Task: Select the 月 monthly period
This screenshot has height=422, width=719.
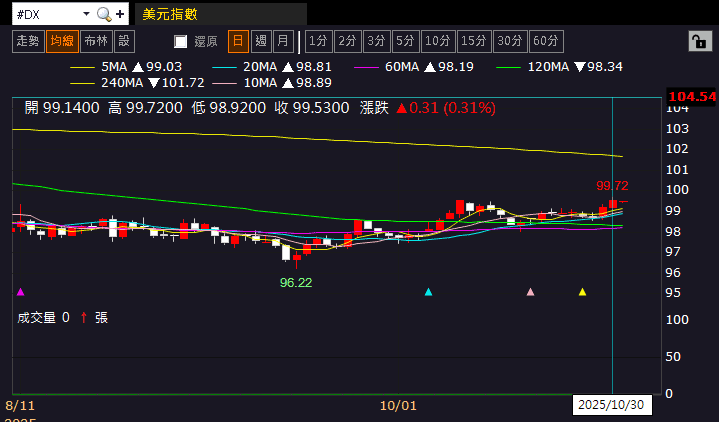Action: pyautogui.click(x=283, y=41)
